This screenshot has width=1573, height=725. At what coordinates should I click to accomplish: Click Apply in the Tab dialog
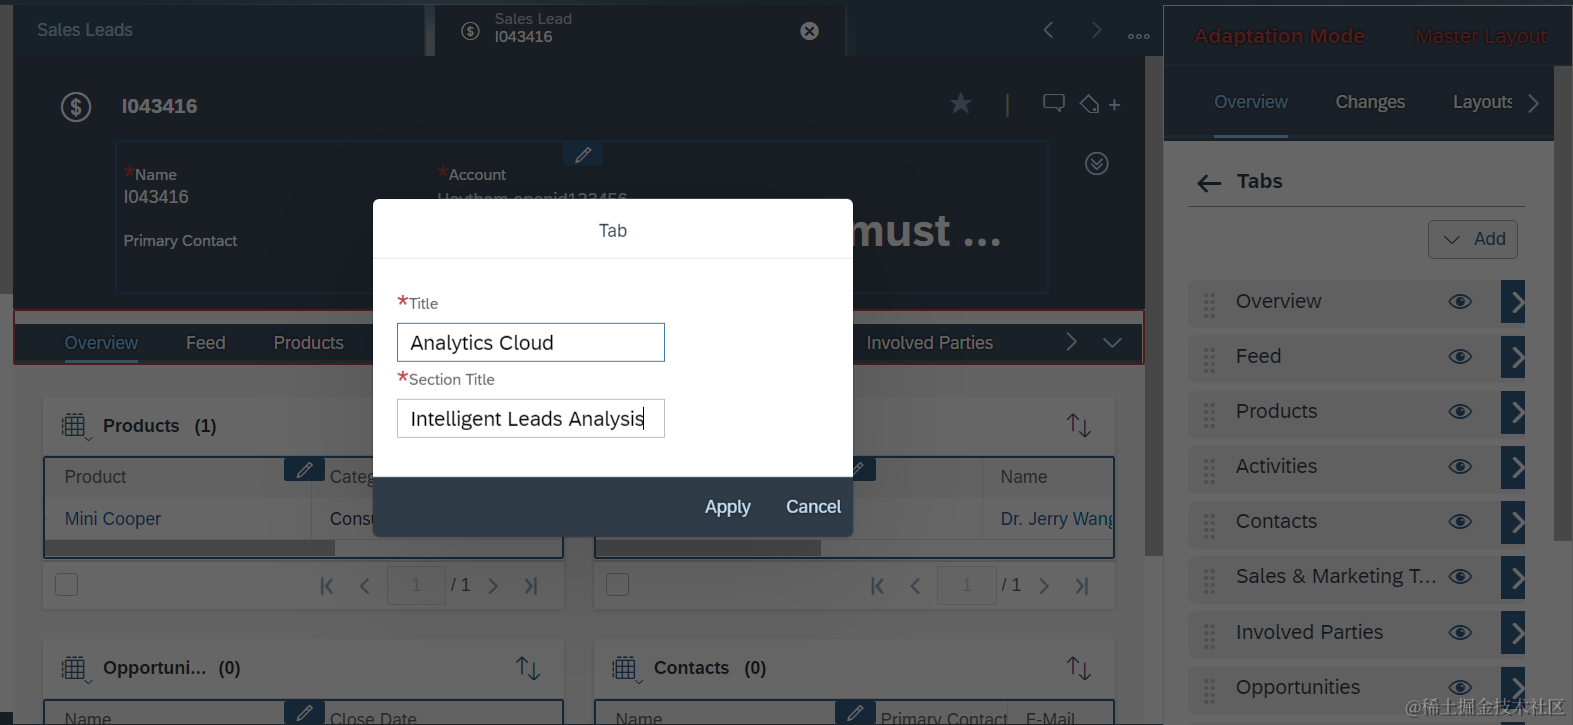coord(727,507)
